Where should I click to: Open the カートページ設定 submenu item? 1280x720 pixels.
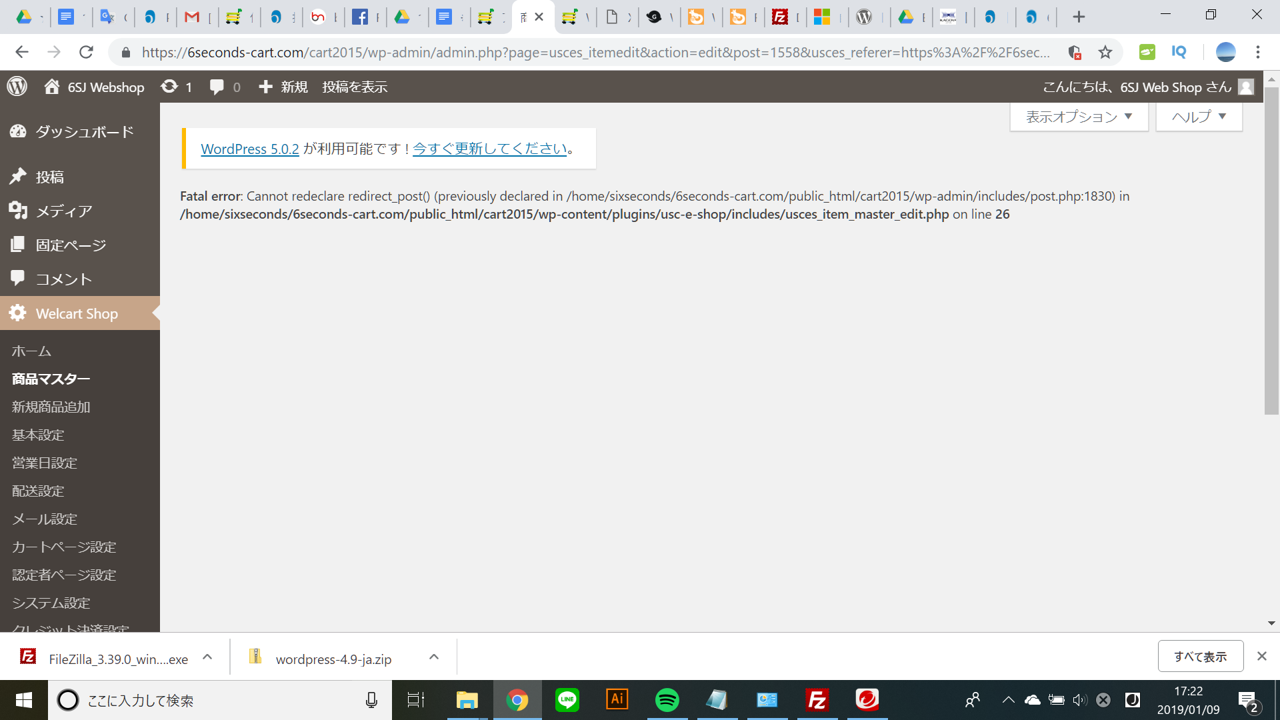click(x=64, y=547)
